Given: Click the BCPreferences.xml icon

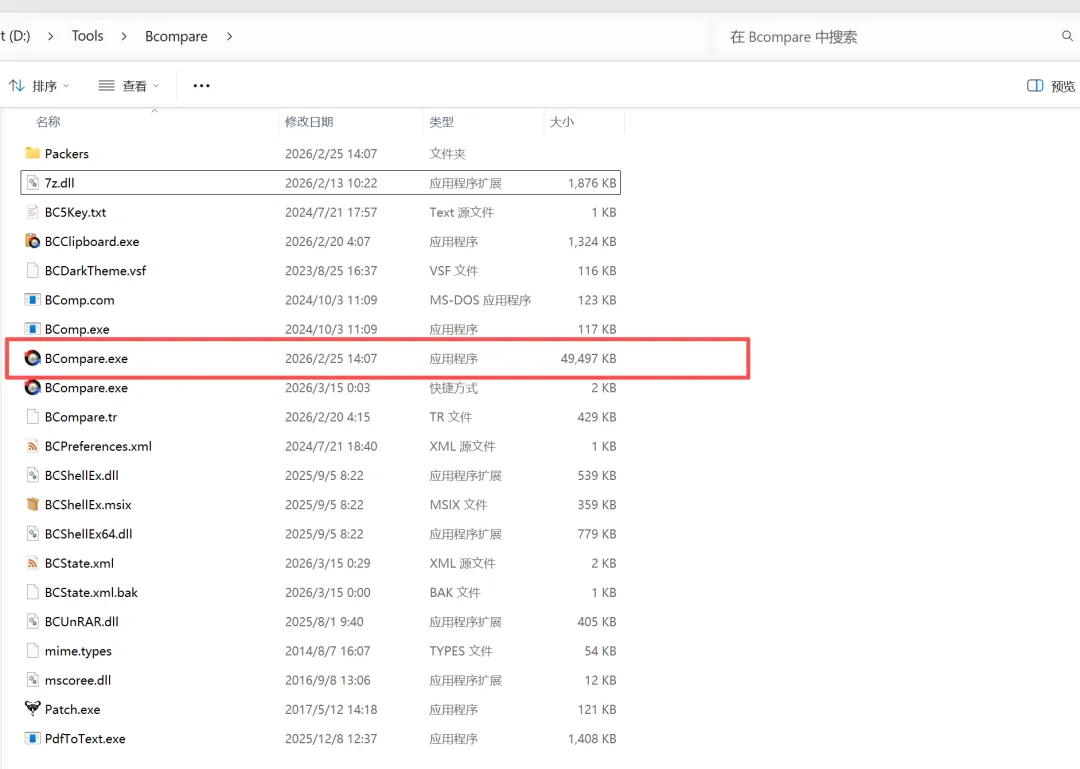Looking at the screenshot, I should (x=32, y=446).
